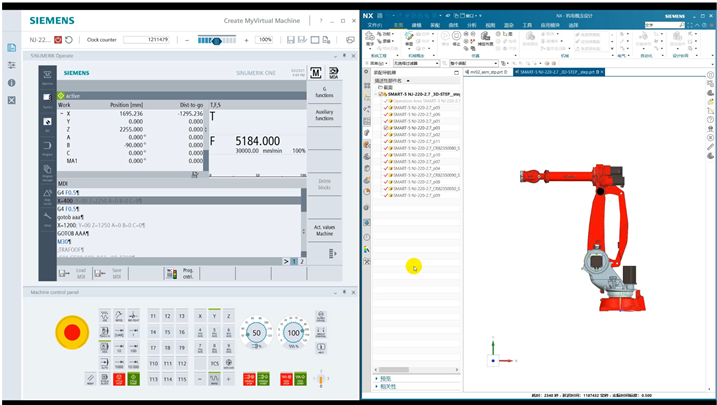Toggle the RAPID override key
The width and height of the screenshot is (717, 405).
214,379
